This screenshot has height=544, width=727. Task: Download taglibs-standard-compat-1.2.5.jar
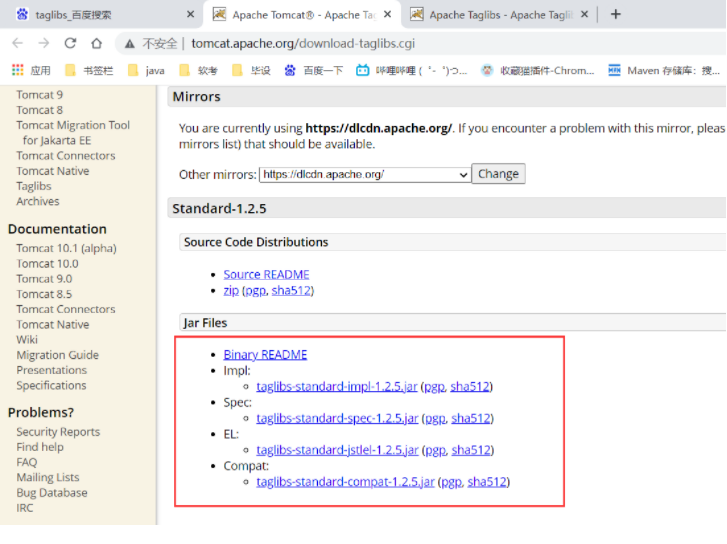345,482
